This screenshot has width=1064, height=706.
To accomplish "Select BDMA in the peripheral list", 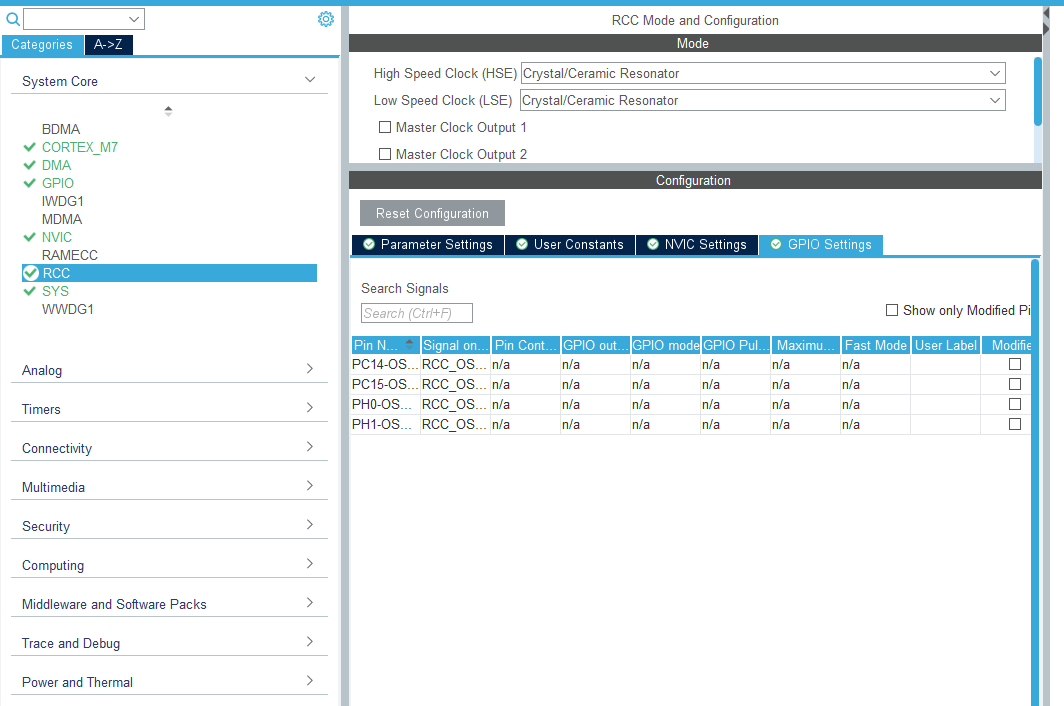I will coord(60,129).
